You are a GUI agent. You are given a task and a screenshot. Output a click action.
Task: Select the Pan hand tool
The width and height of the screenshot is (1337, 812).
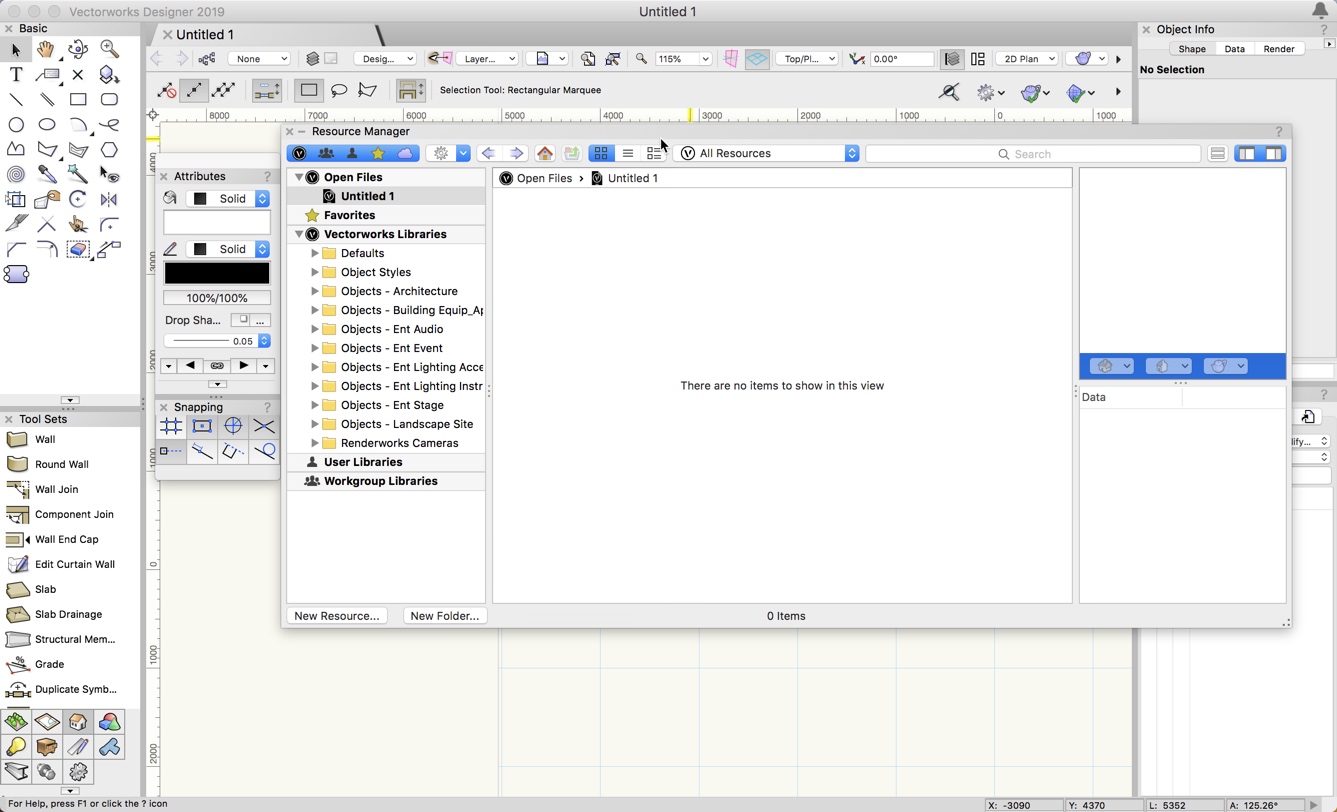(x=46, y=49)
